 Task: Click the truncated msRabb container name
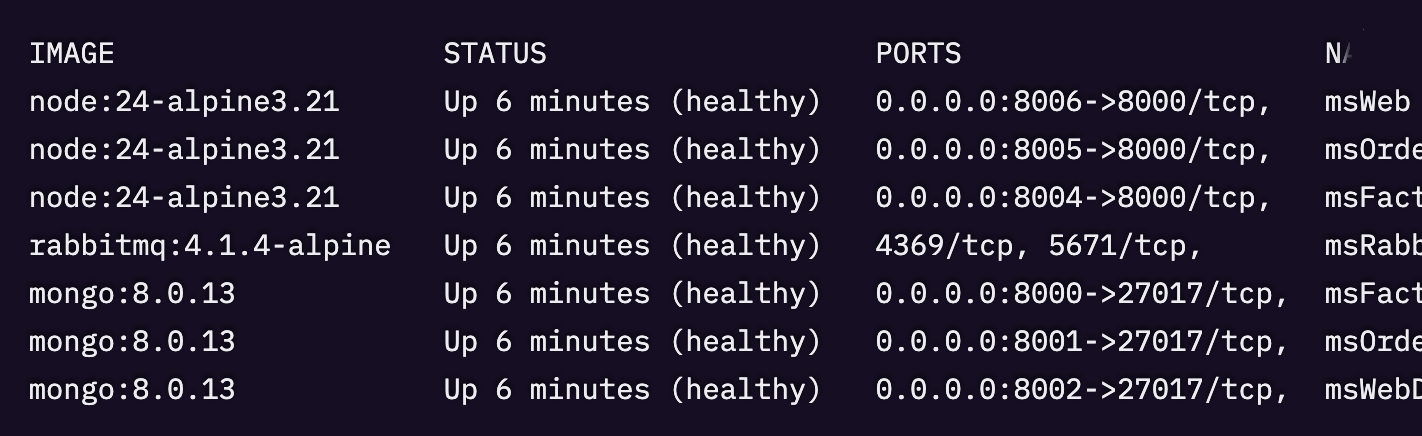point(1372,245)
